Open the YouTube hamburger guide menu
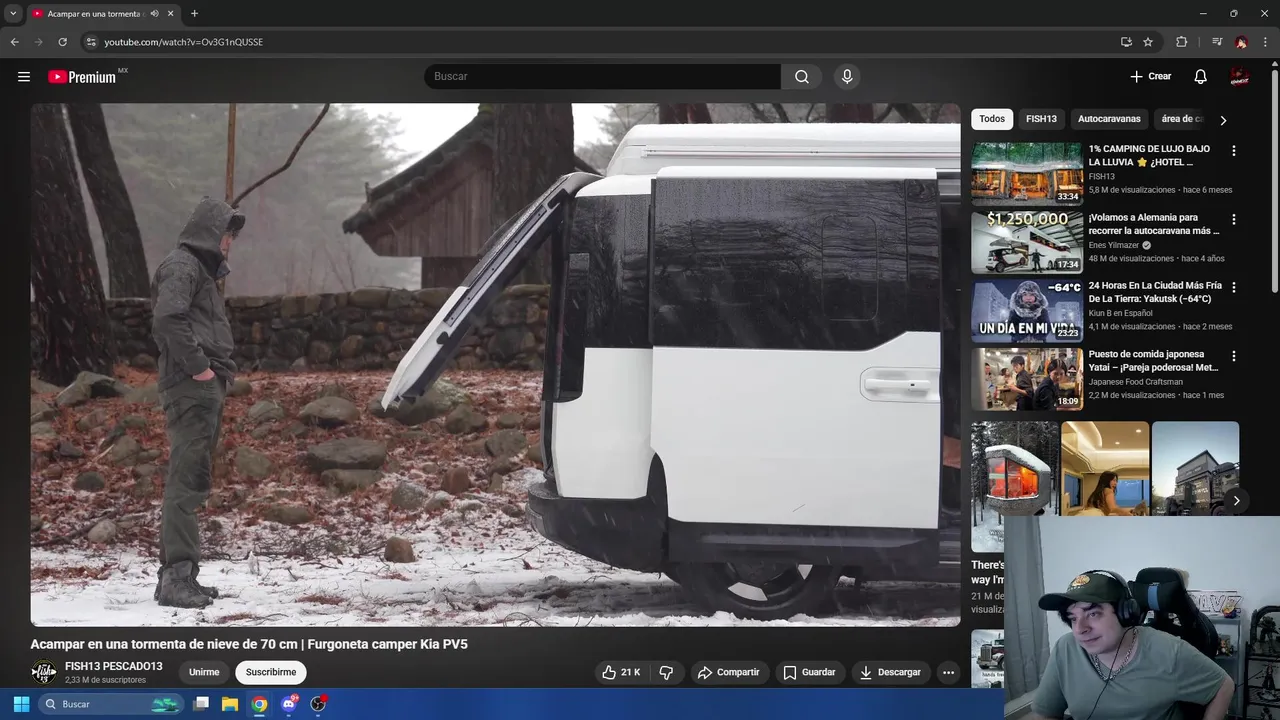 (x=24, y=77)
